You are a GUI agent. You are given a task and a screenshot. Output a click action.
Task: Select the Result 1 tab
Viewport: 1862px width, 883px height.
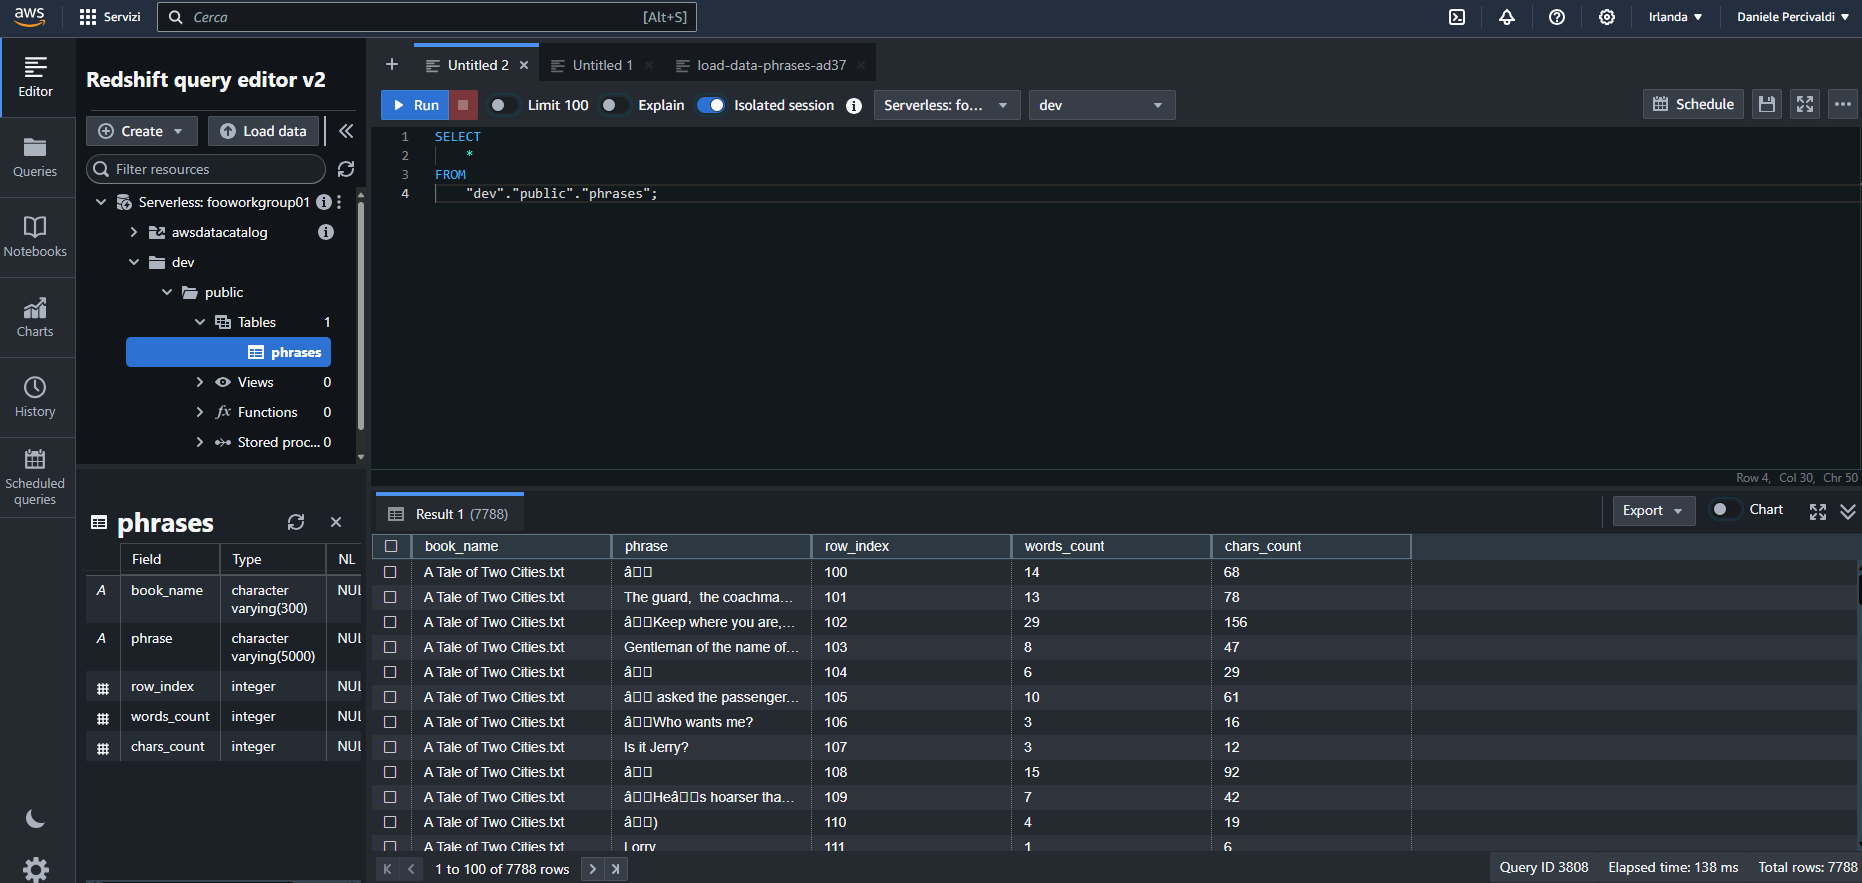(x=450, y=514)
